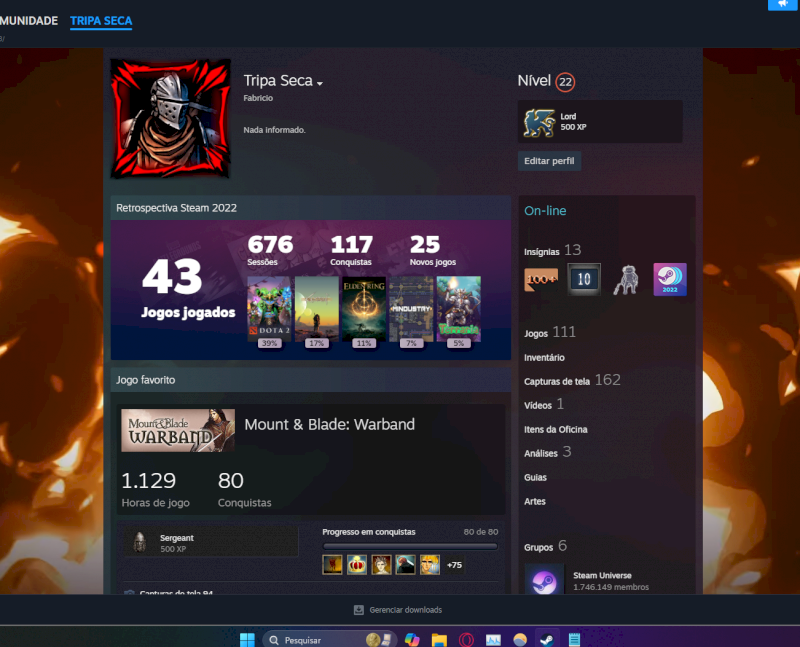Open the COMUNIDADE menu item

[x=29, y=21]
